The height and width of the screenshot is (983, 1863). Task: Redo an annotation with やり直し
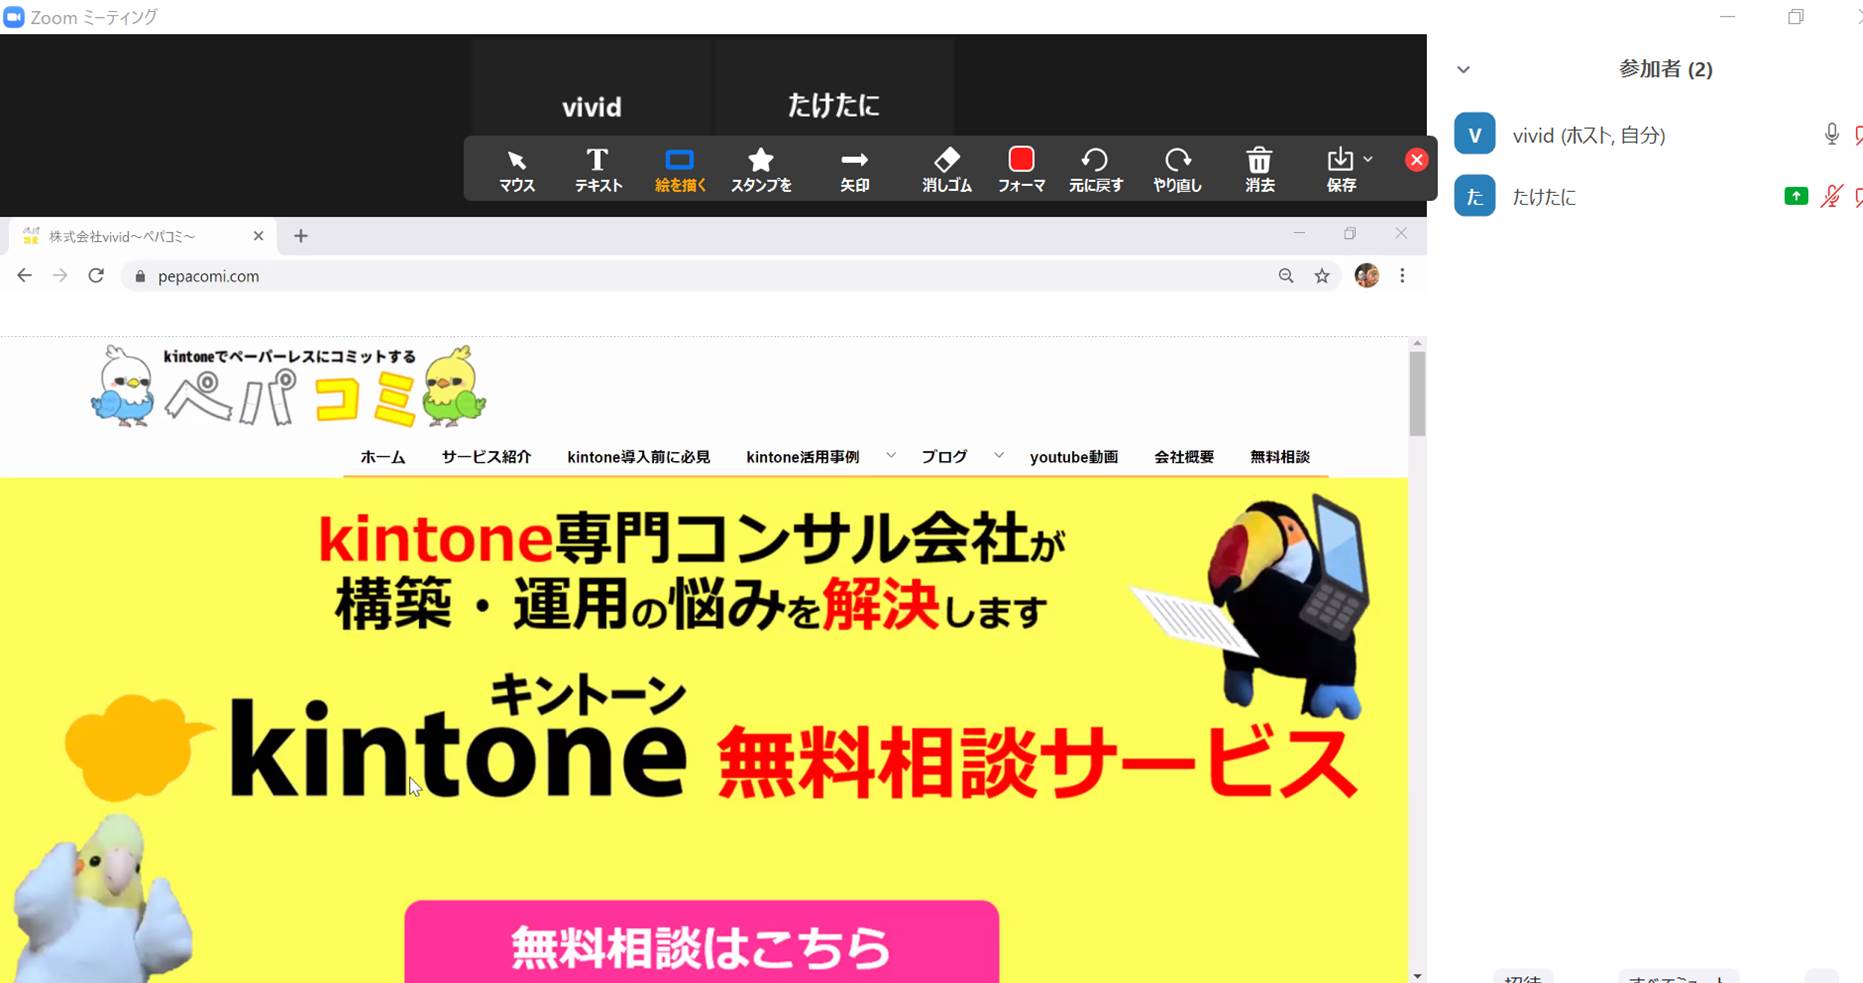[x=1177, y=168]
